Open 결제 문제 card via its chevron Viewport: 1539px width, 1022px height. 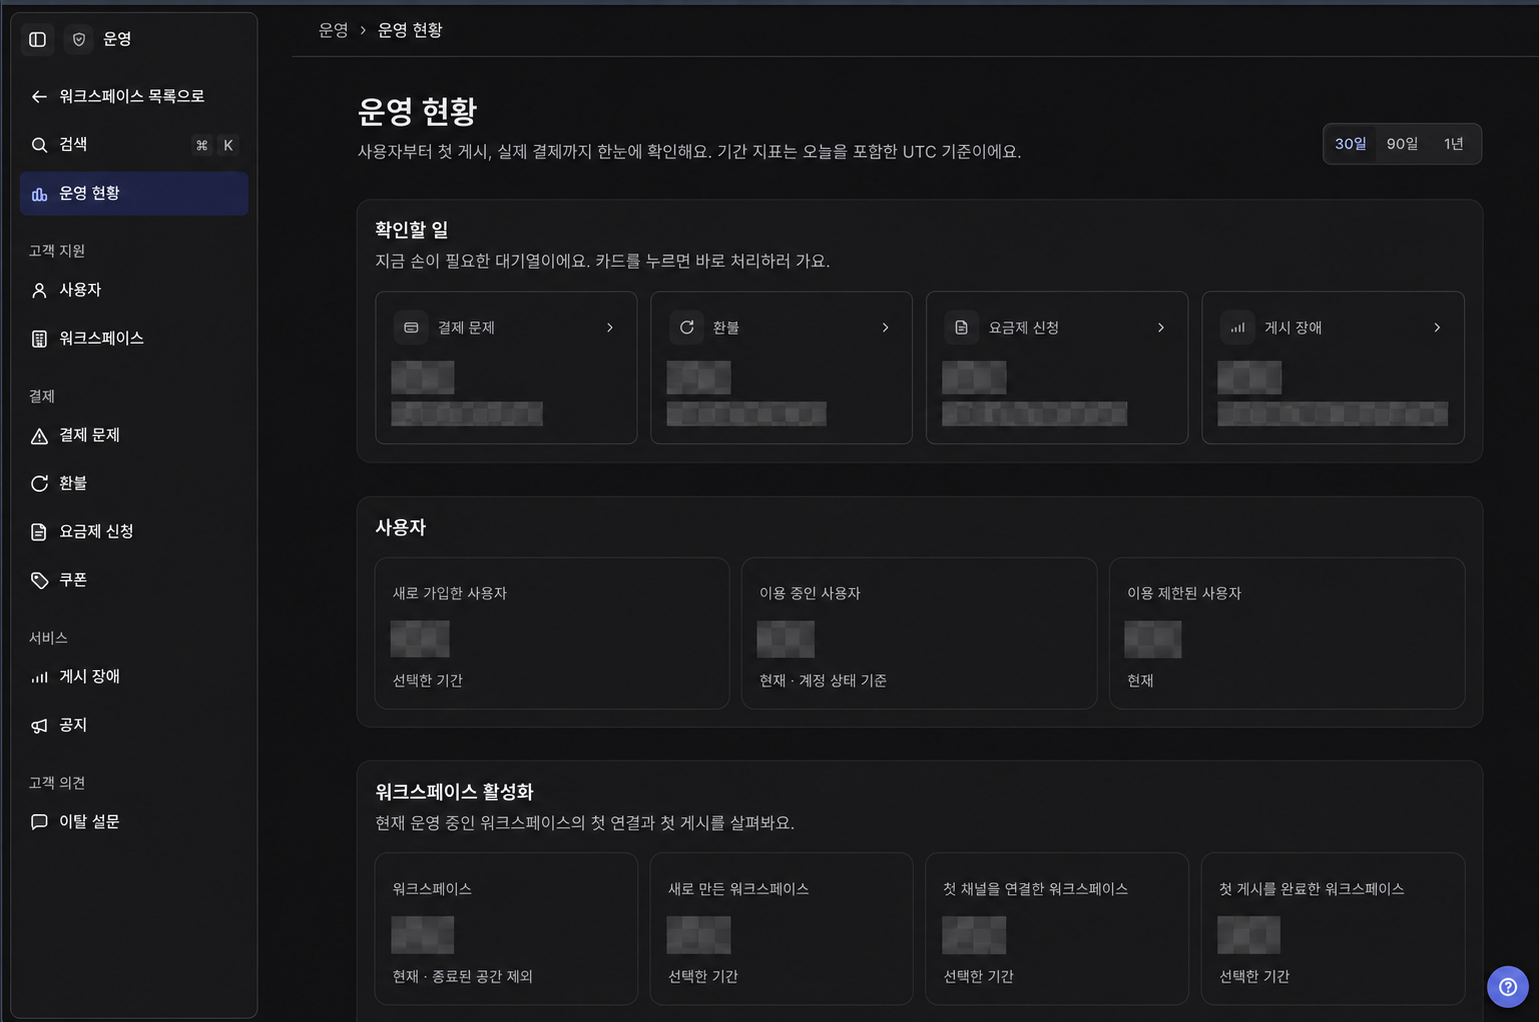[610, 327]
